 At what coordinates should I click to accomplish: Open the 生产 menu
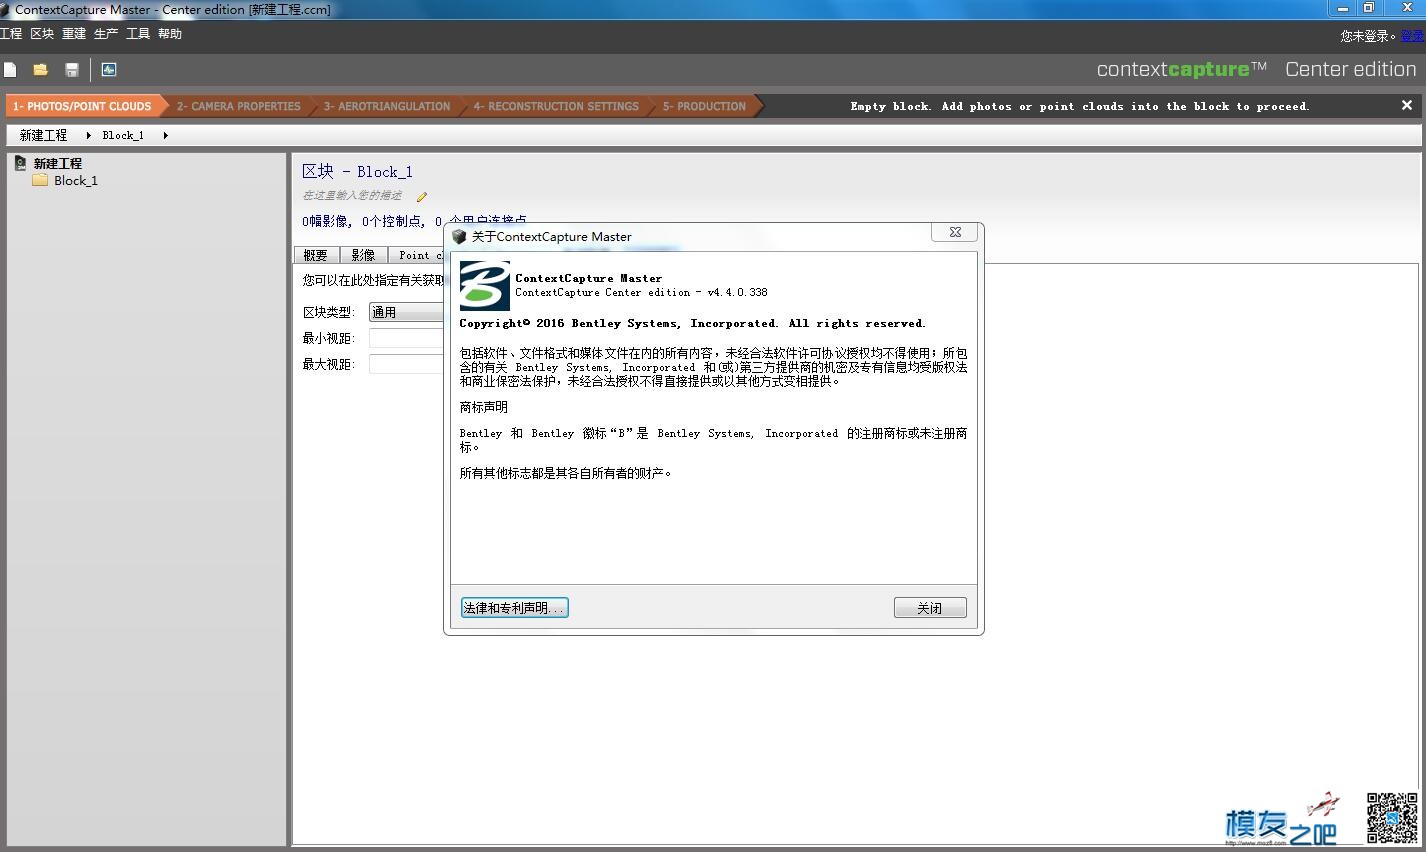click(x=106, y=34)
